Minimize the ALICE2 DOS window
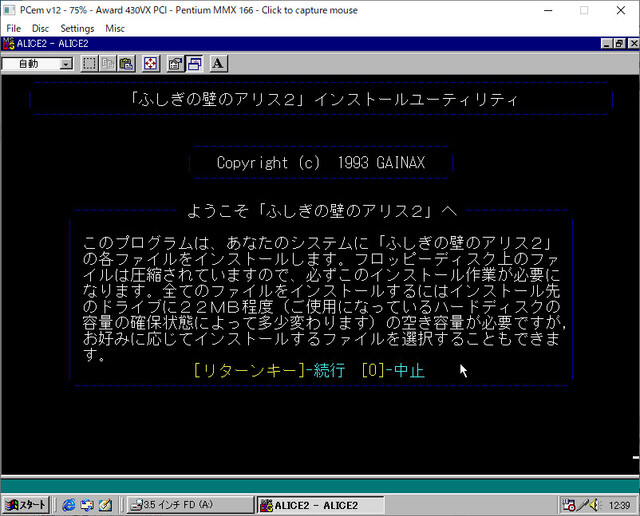The height and width of the screenshot is (516, 640). coord(606,44)
